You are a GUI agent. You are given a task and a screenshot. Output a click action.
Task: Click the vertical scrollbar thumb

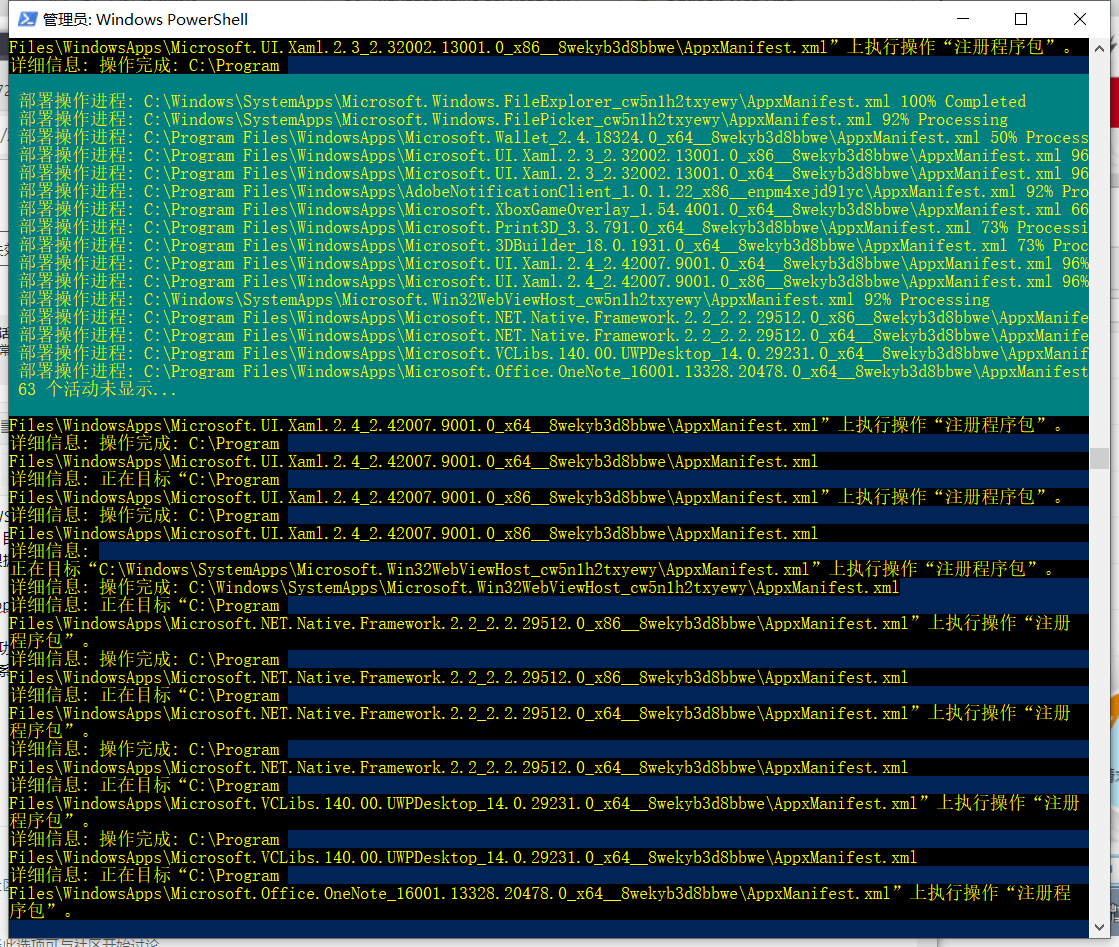pos(1100,458)
